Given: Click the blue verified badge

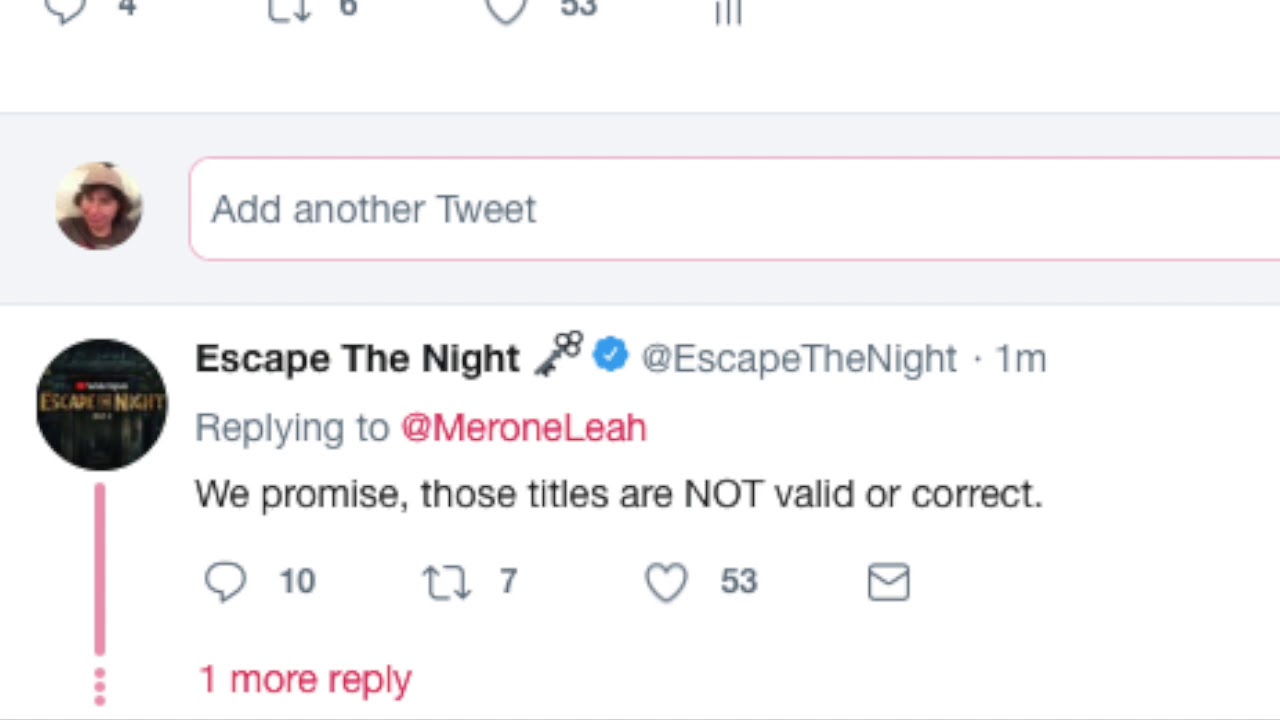Looking at the screenshot, I should click(610, 356).
